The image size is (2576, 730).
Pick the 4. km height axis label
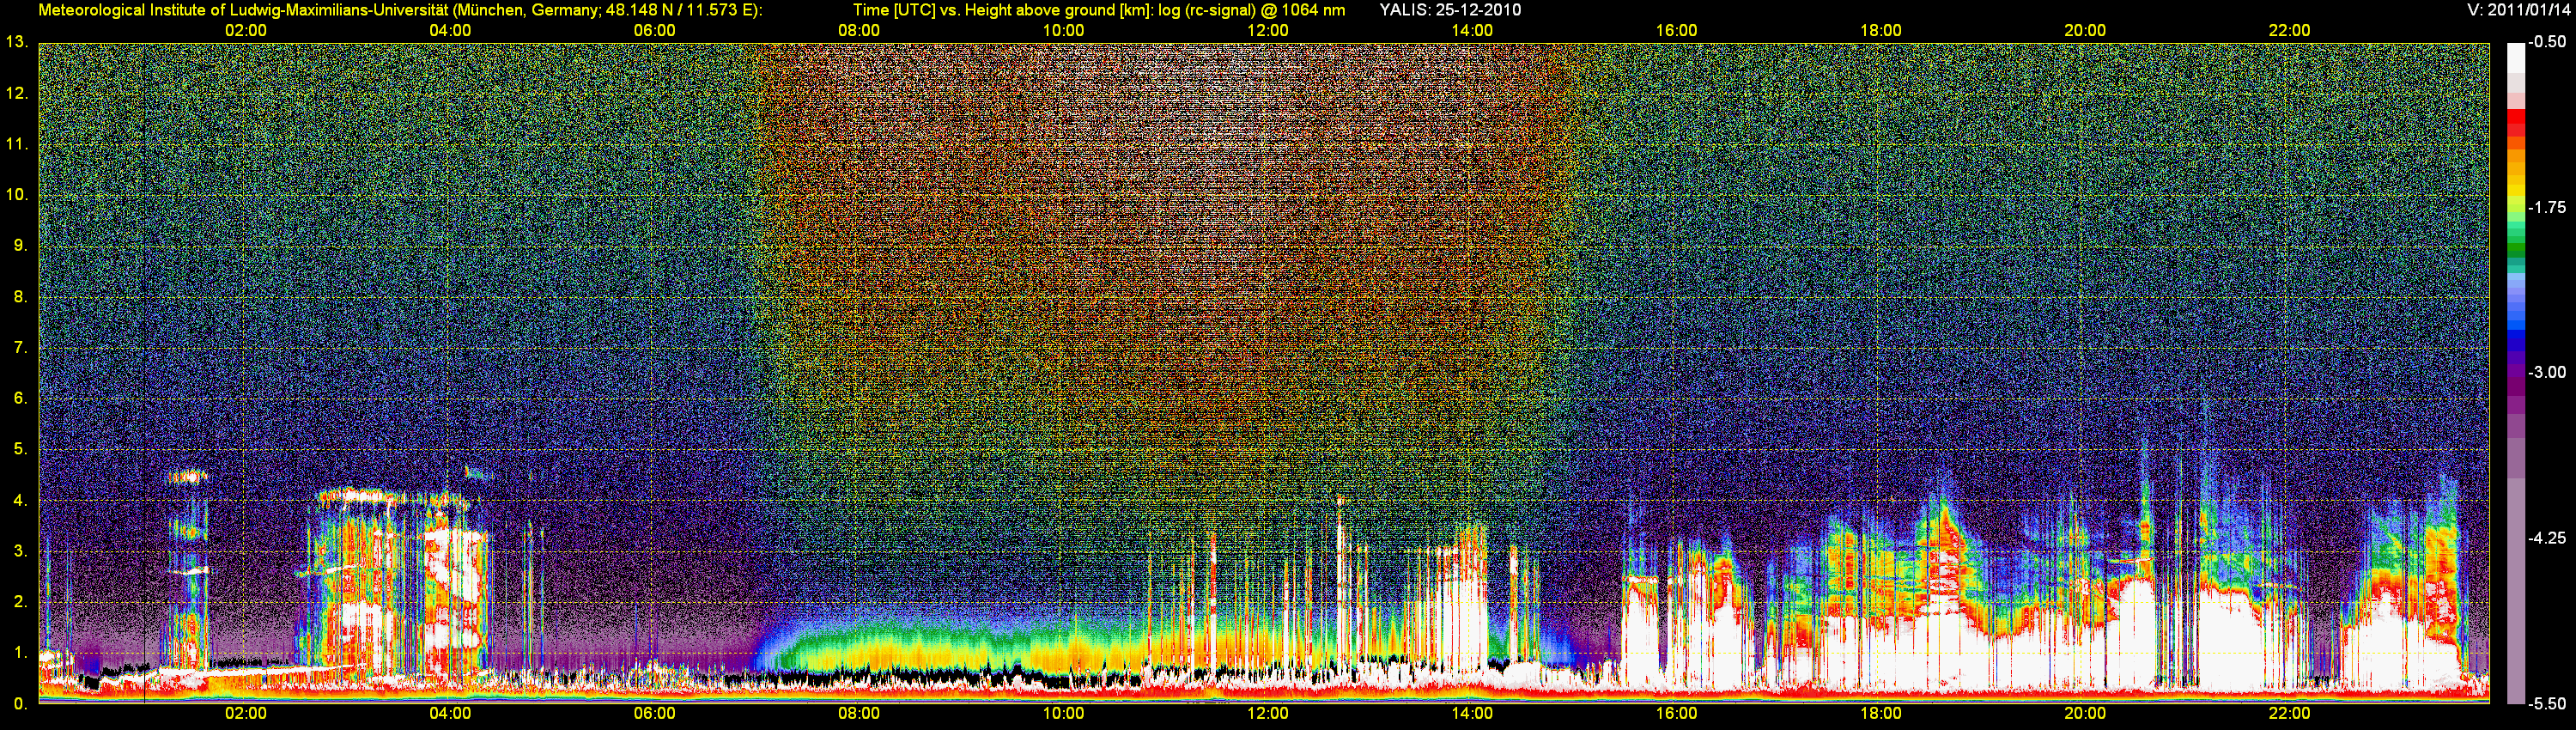point(19,500)
